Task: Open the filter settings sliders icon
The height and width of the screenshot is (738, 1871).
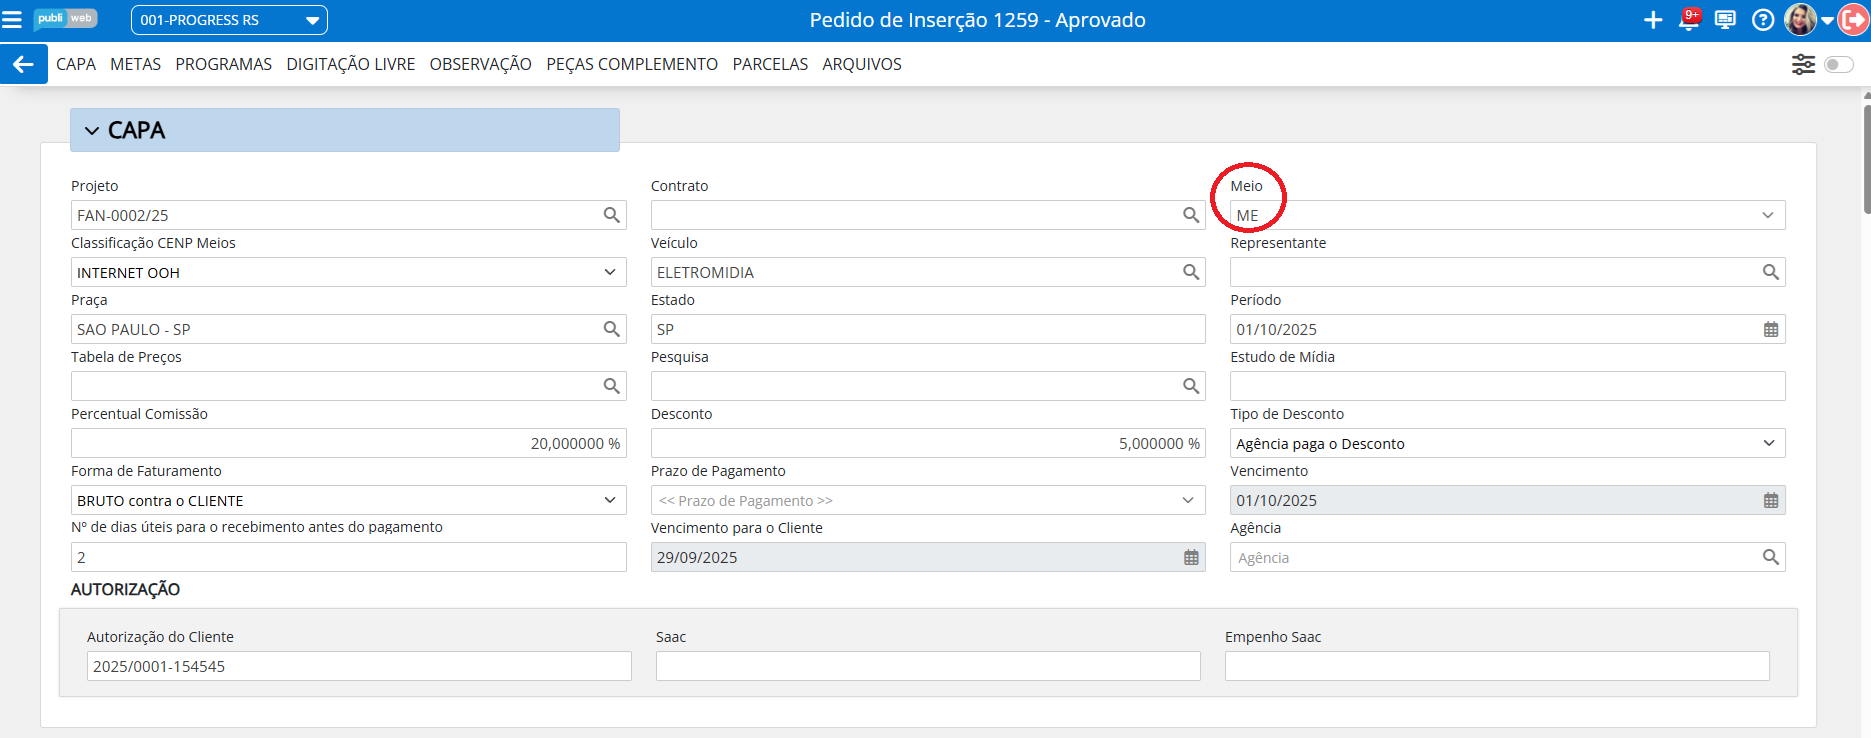Action: click(x=1803, y=65)
